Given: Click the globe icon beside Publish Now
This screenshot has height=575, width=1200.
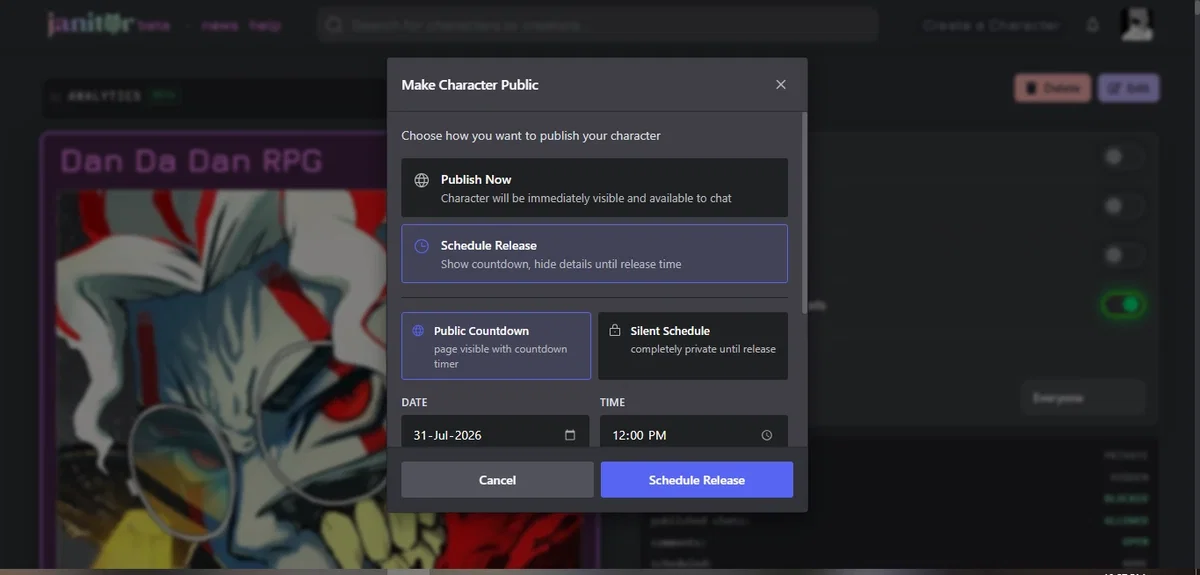Looking at the screenshot, I should coord(422,180).
